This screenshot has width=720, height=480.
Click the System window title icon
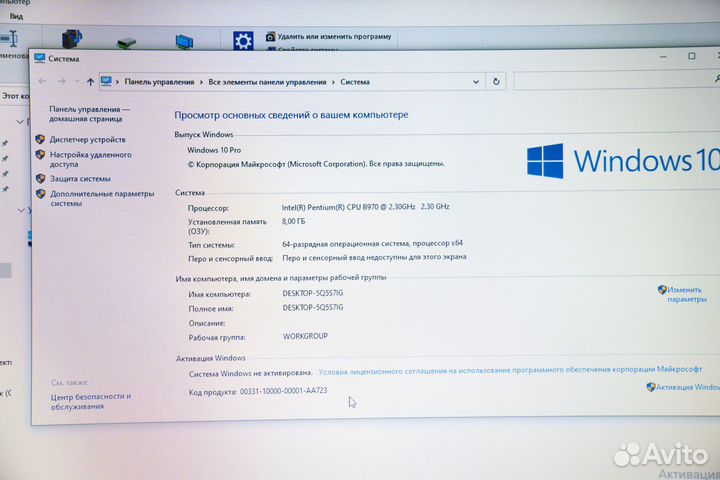pyautogui.click(x=39, y=58)
